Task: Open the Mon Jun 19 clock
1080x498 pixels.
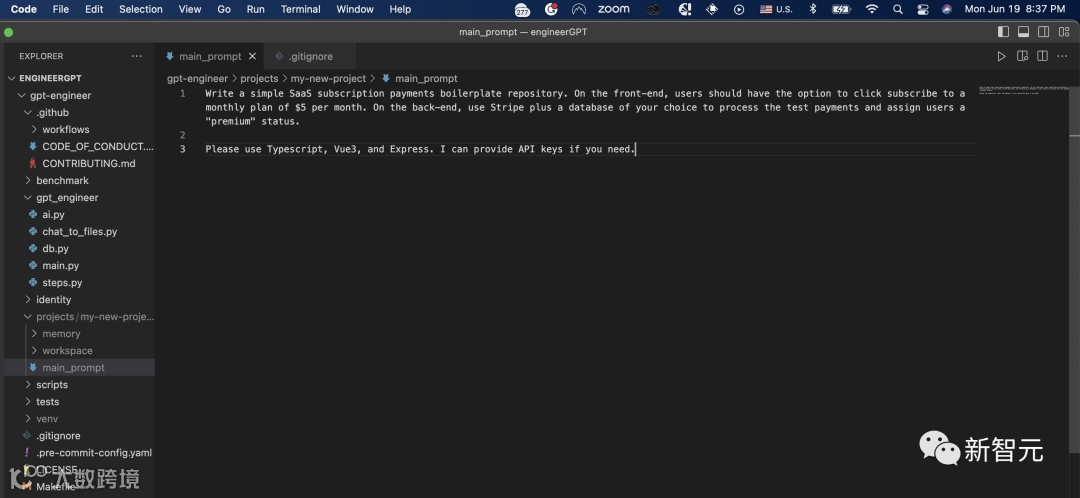Action: (x=1015, y=9)
